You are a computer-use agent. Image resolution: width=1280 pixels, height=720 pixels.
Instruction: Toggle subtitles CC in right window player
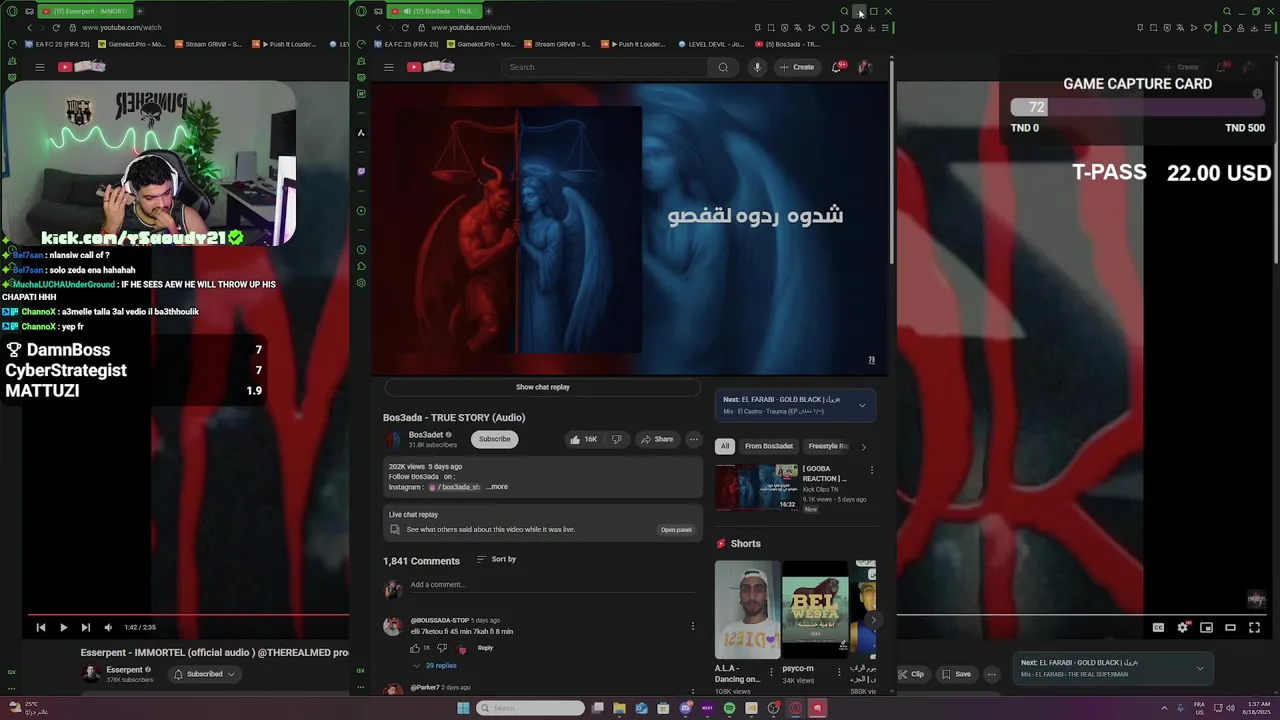point(1158,628)
